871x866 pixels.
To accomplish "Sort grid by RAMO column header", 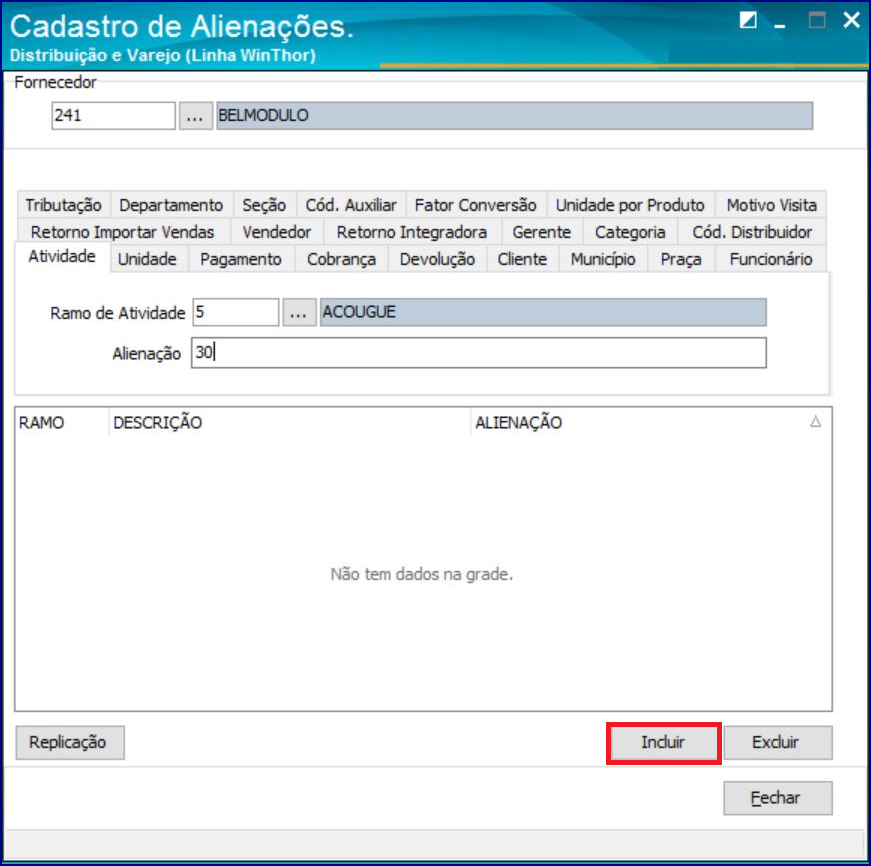I will tap(62, 423).
